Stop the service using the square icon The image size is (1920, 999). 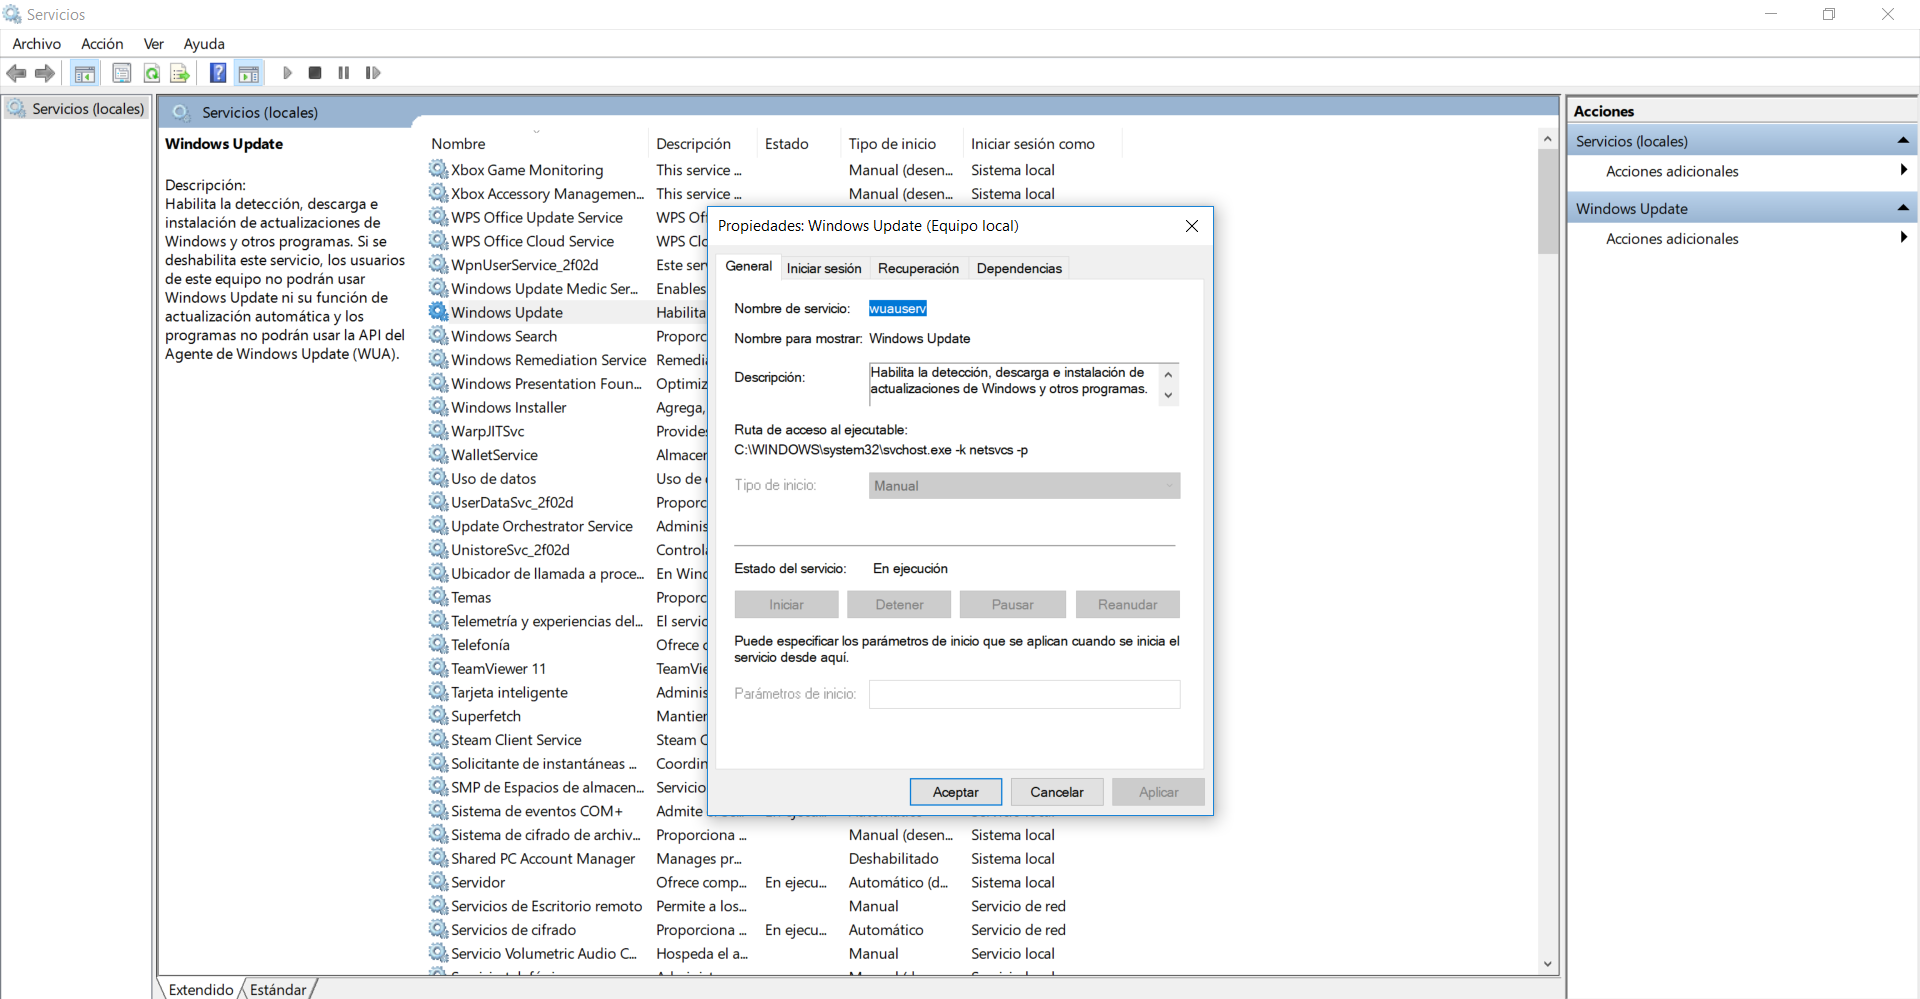pos(315,73)
